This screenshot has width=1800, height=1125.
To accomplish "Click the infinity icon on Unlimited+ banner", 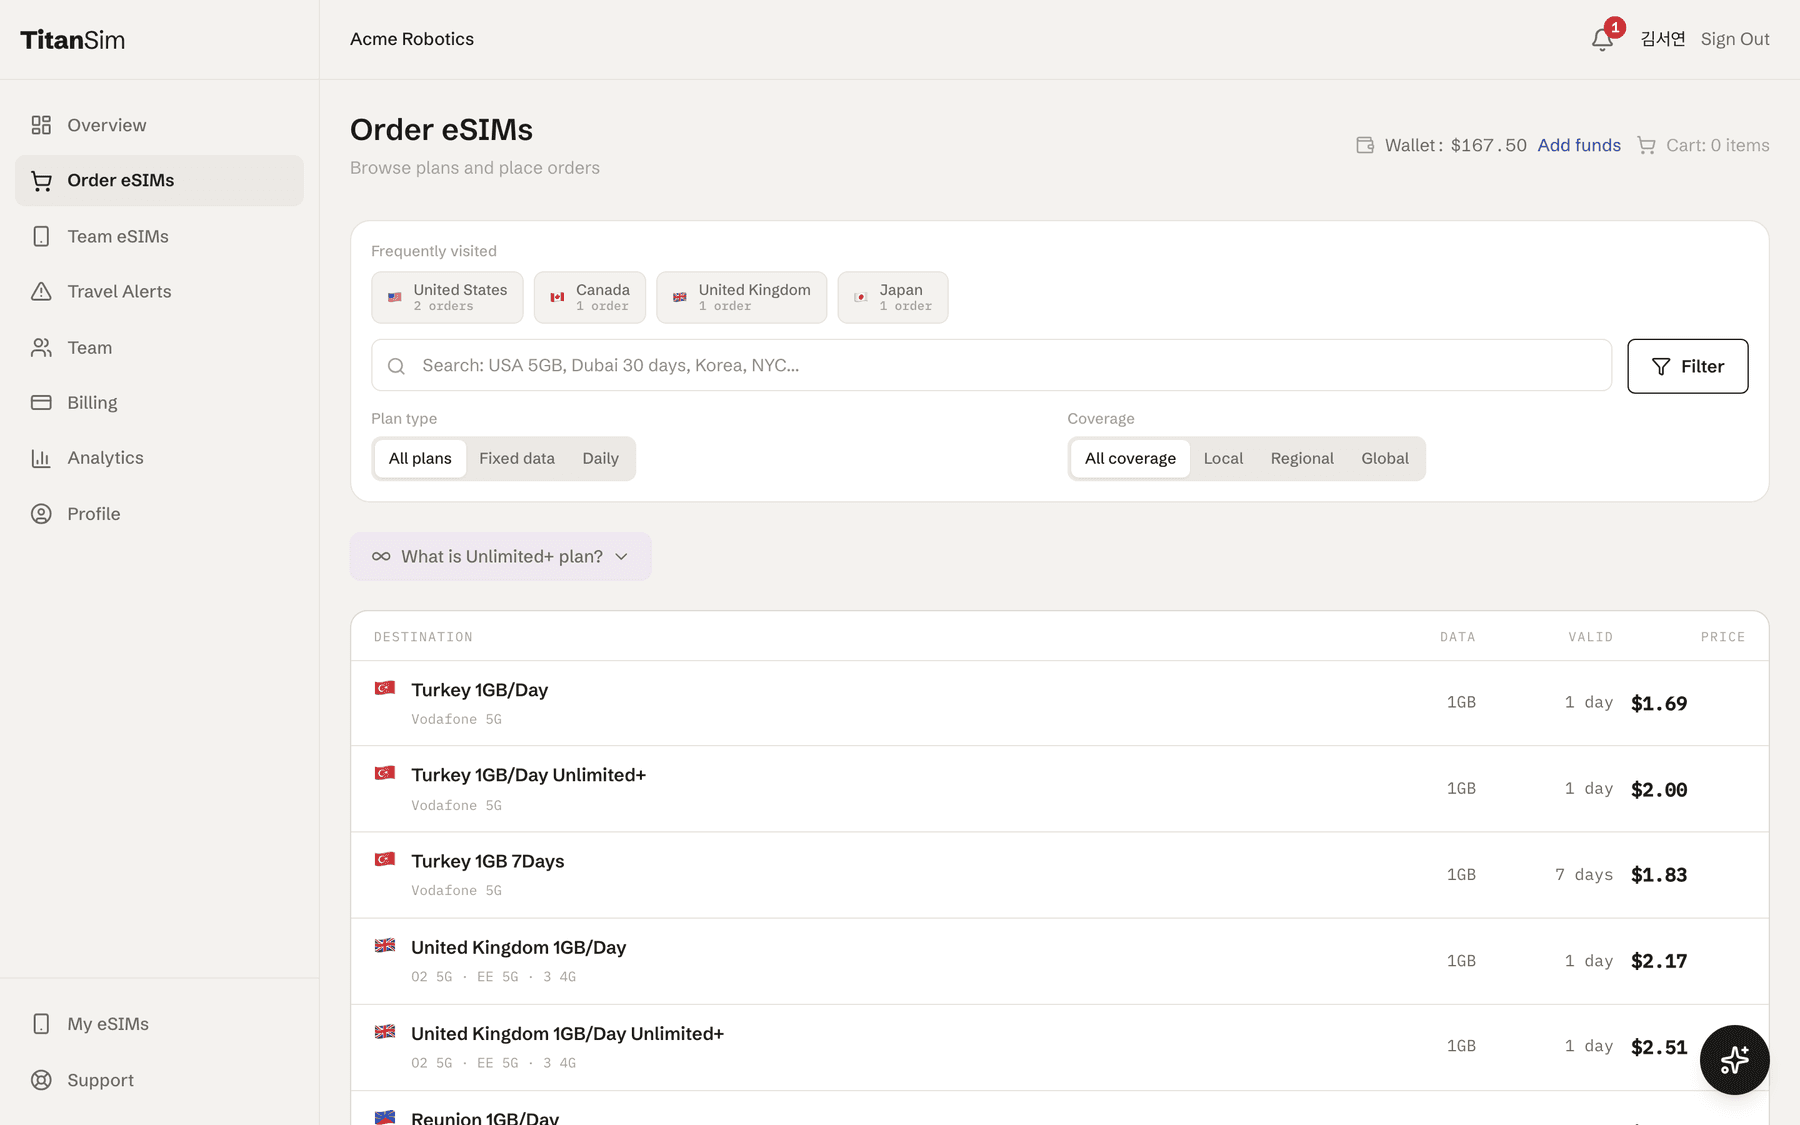I will pos(381,557).
